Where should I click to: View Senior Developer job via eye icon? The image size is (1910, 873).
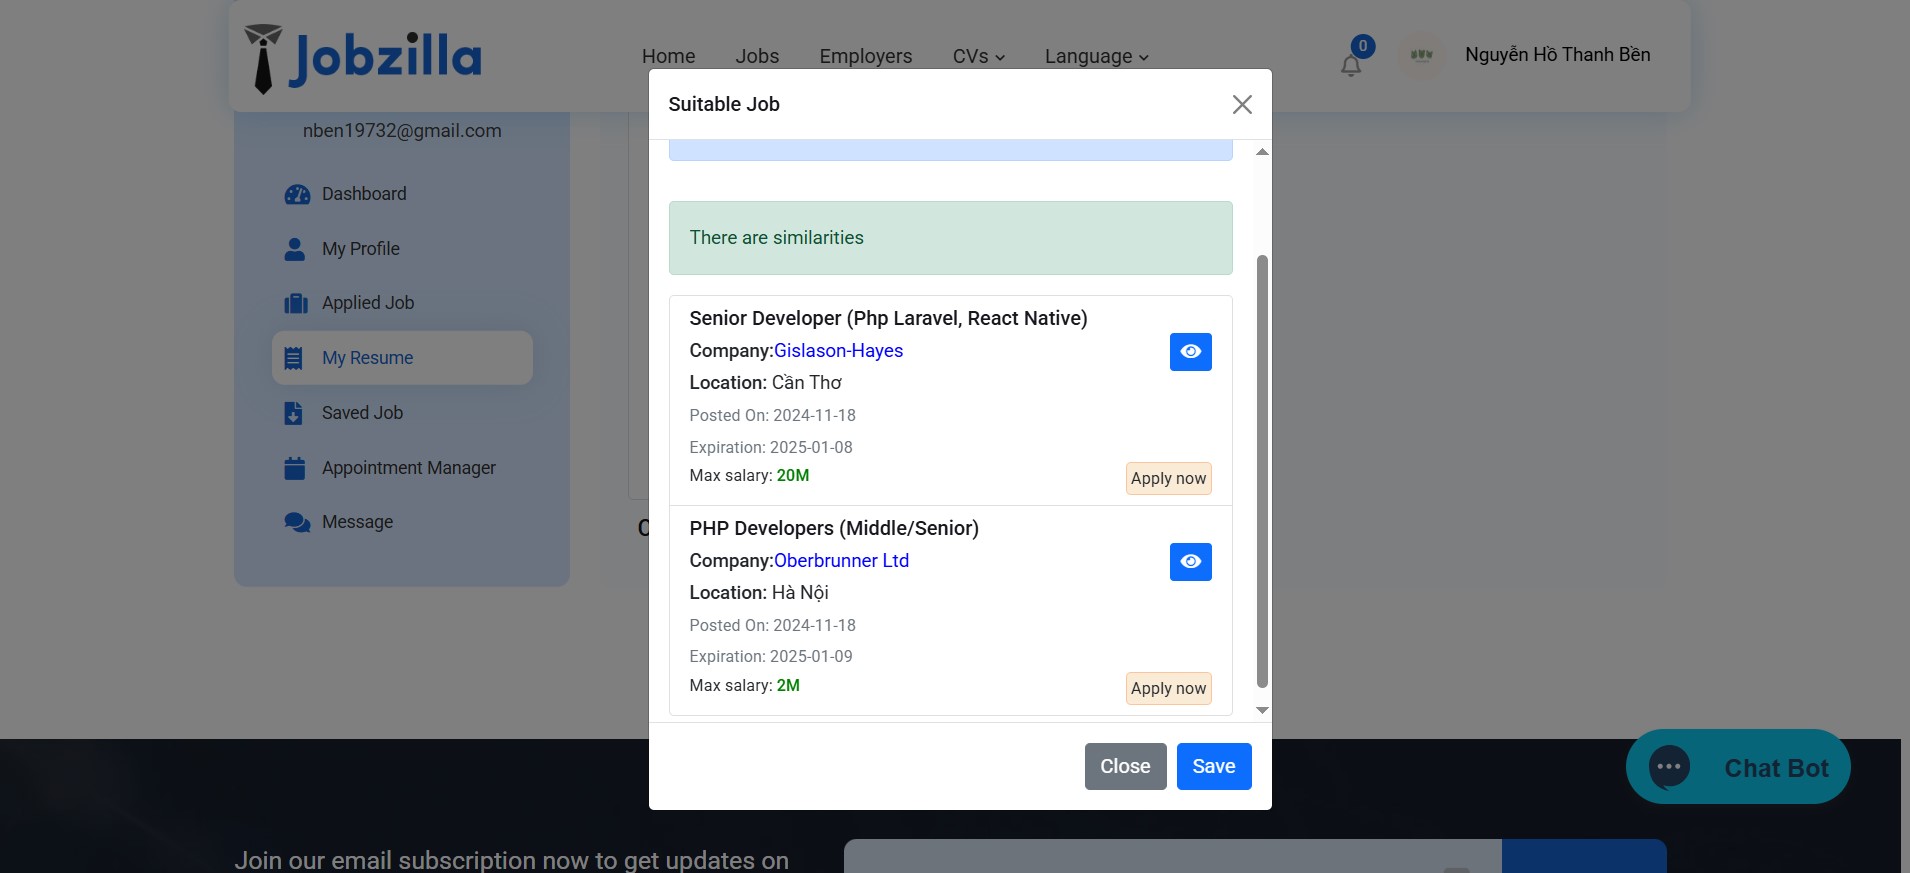pos(1190,352)
